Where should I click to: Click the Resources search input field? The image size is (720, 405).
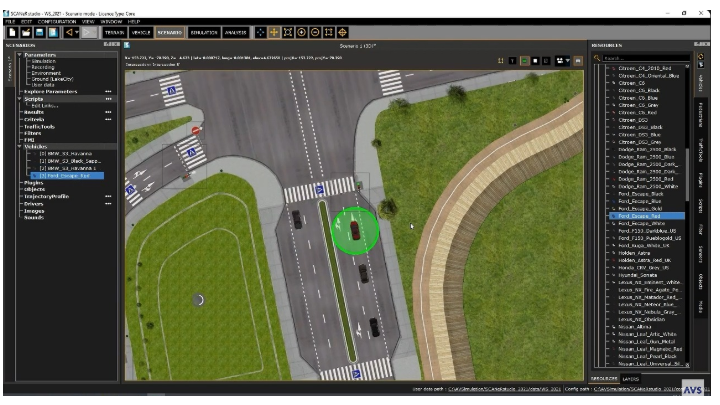click(x=642, y=58)
